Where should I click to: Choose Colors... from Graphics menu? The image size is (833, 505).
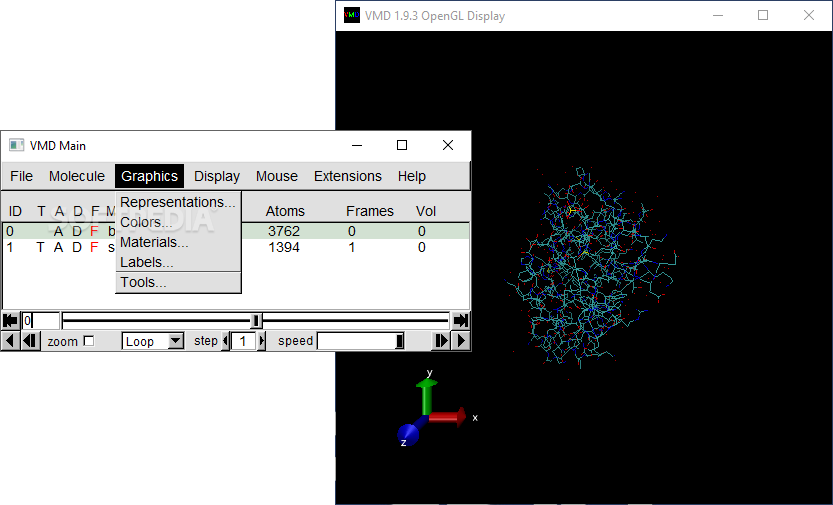(x=178, y=222)
